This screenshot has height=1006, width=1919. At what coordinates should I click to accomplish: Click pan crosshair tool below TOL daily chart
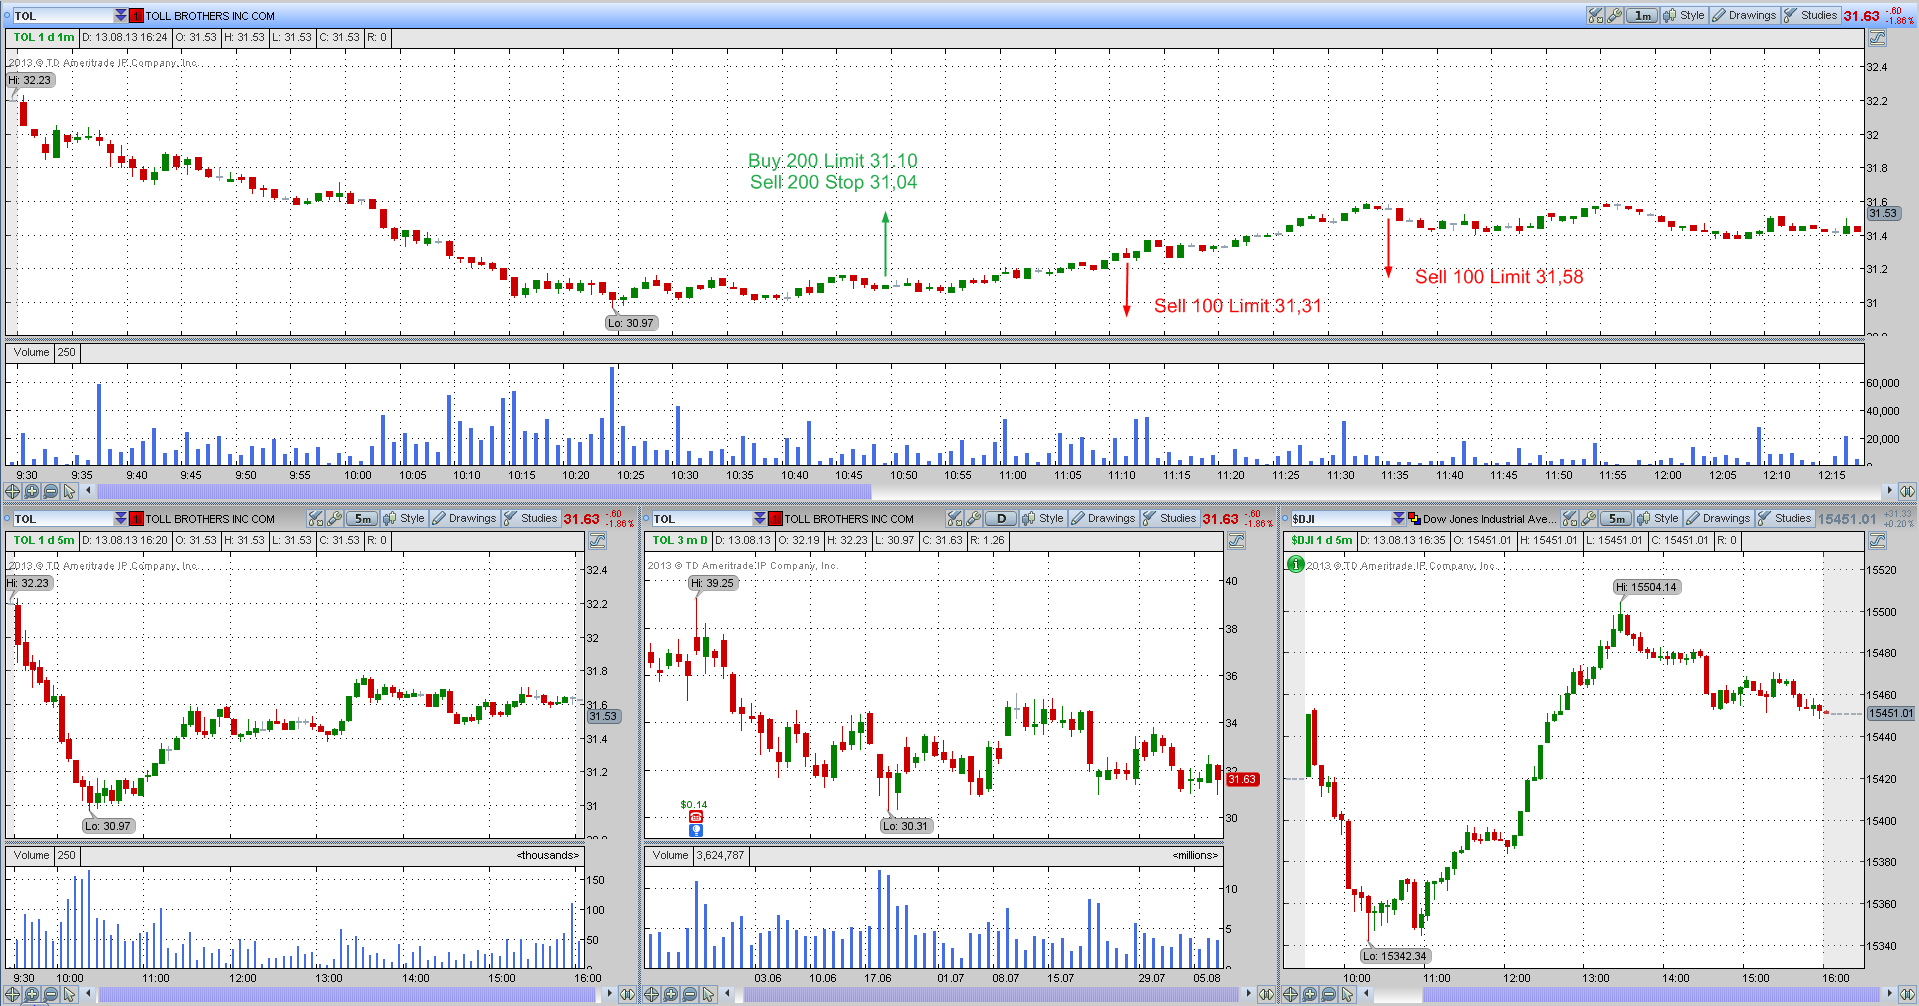(651, 994)
